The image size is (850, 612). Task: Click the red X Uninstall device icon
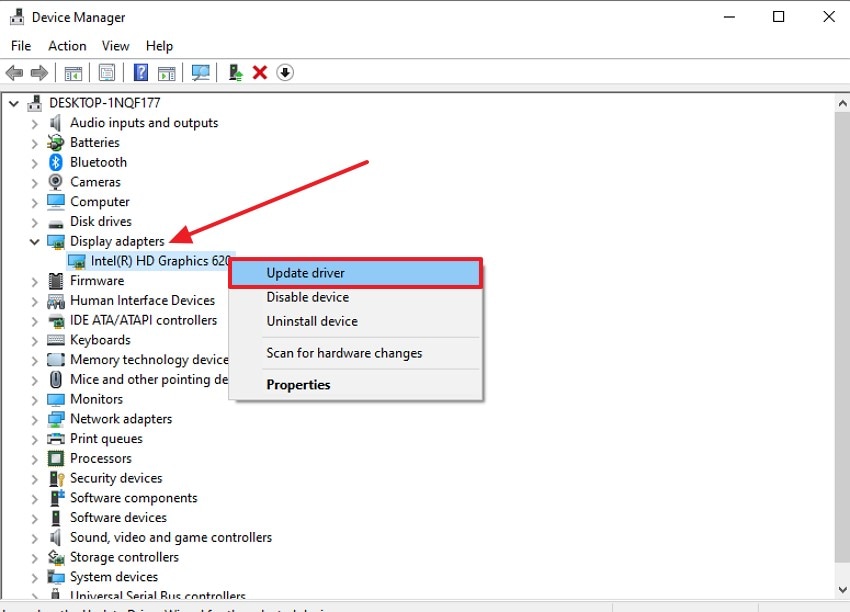tap(260, 72)
